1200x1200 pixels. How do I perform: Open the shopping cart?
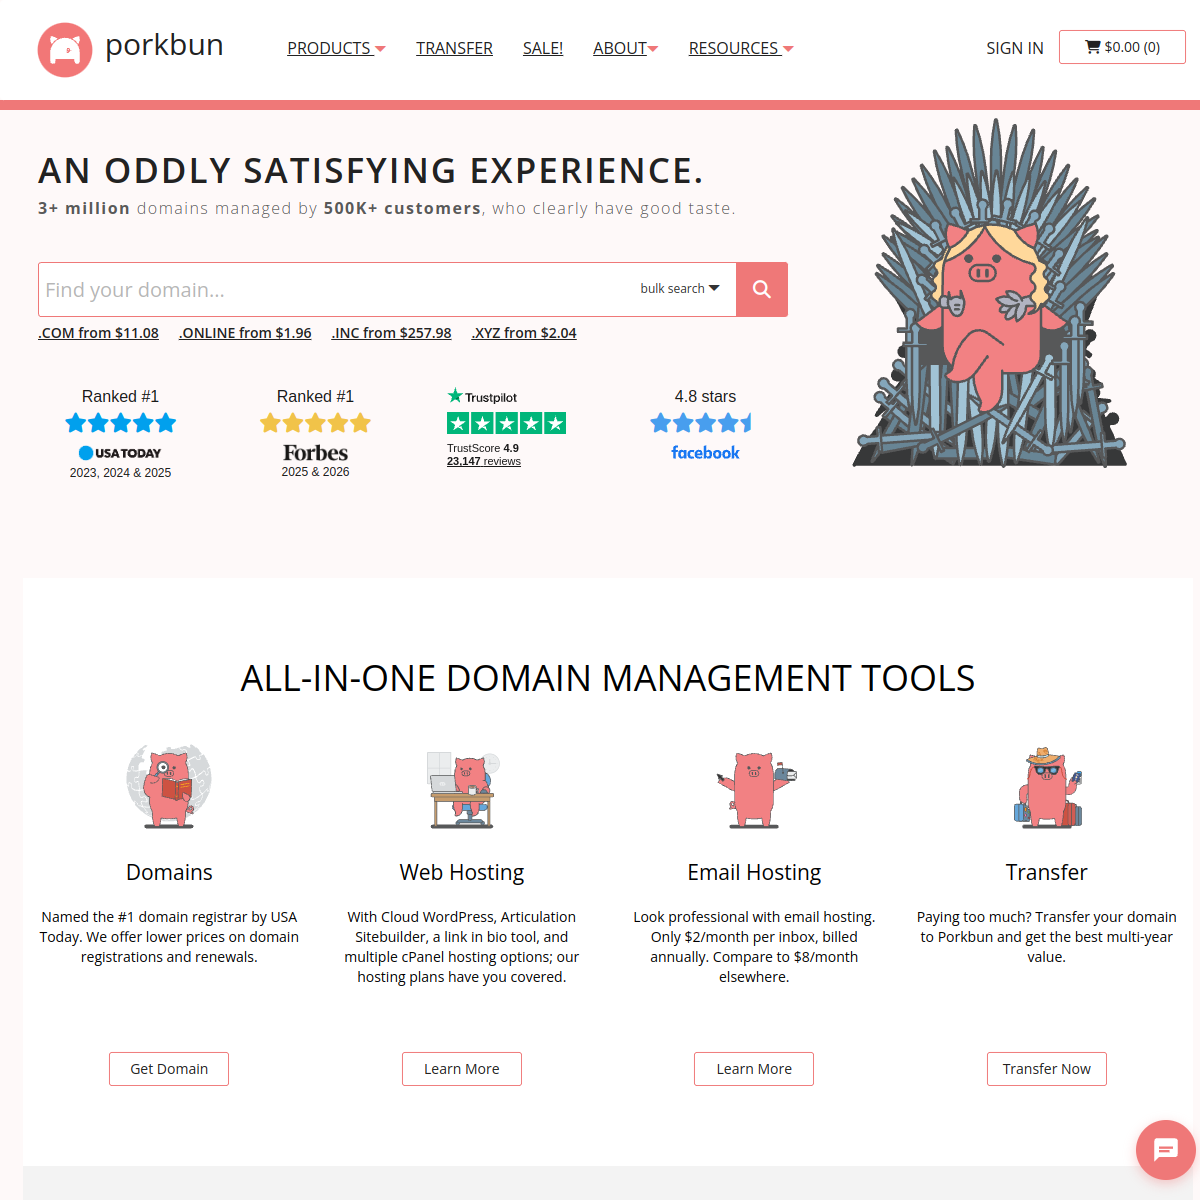coord(1122,46)
